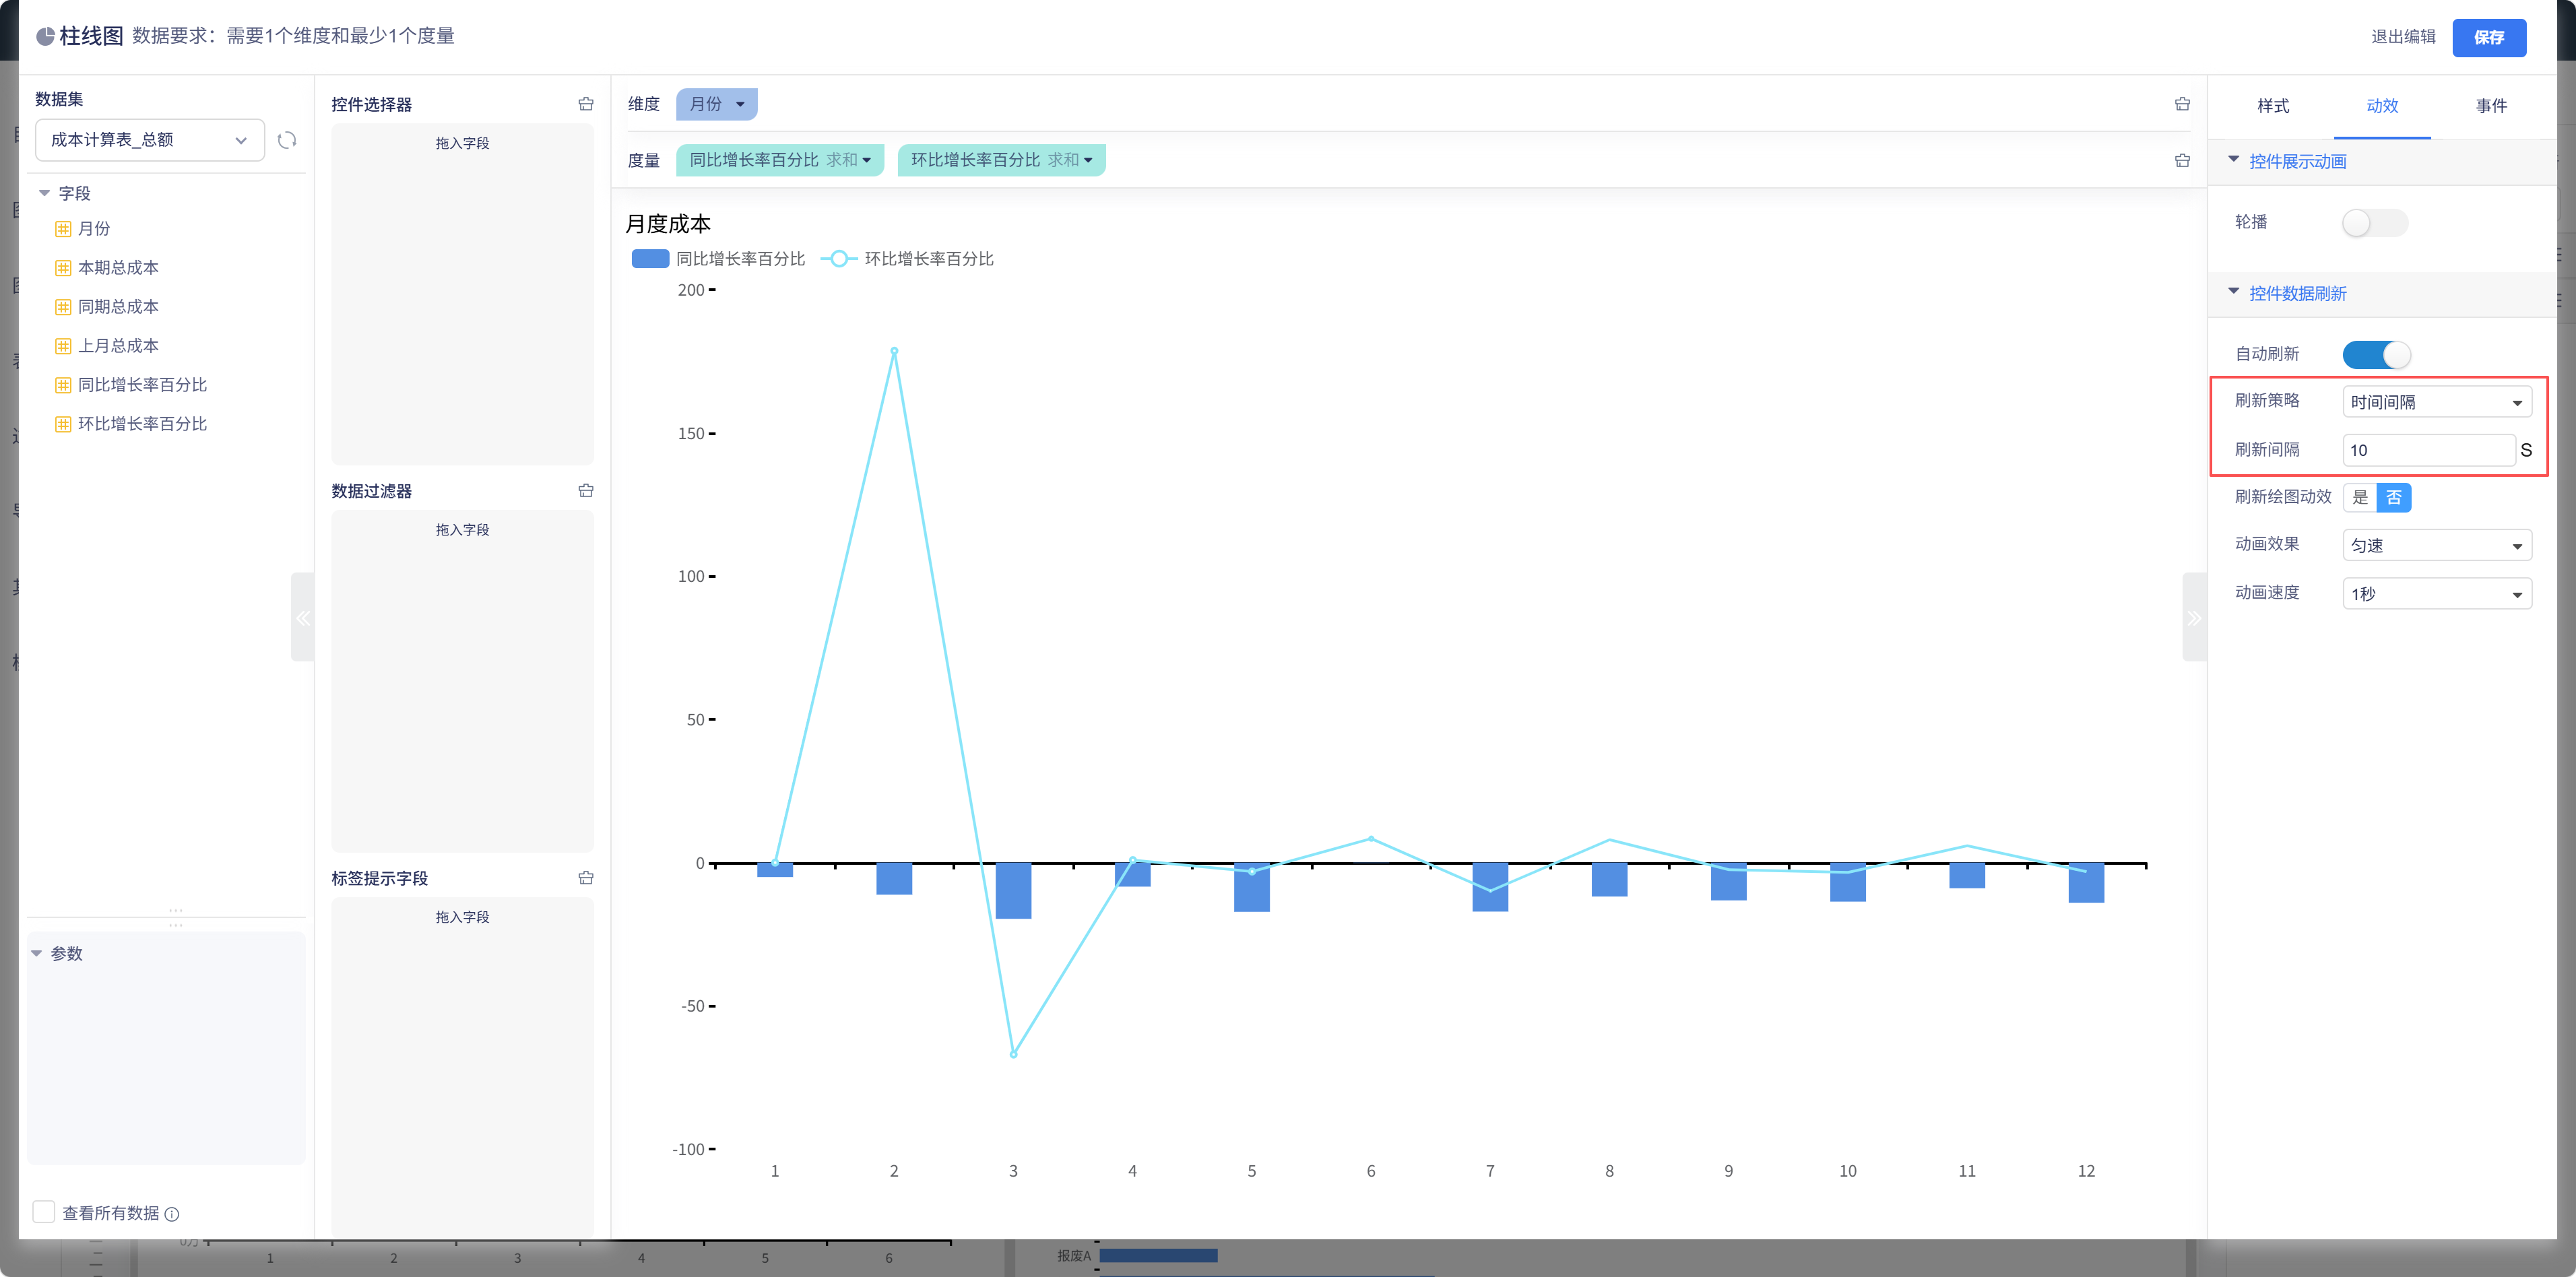Image resolution: width=2576 pixels, height=1277 pixels.
Task: Collapse the 参数 section
Action: [36, 953]
